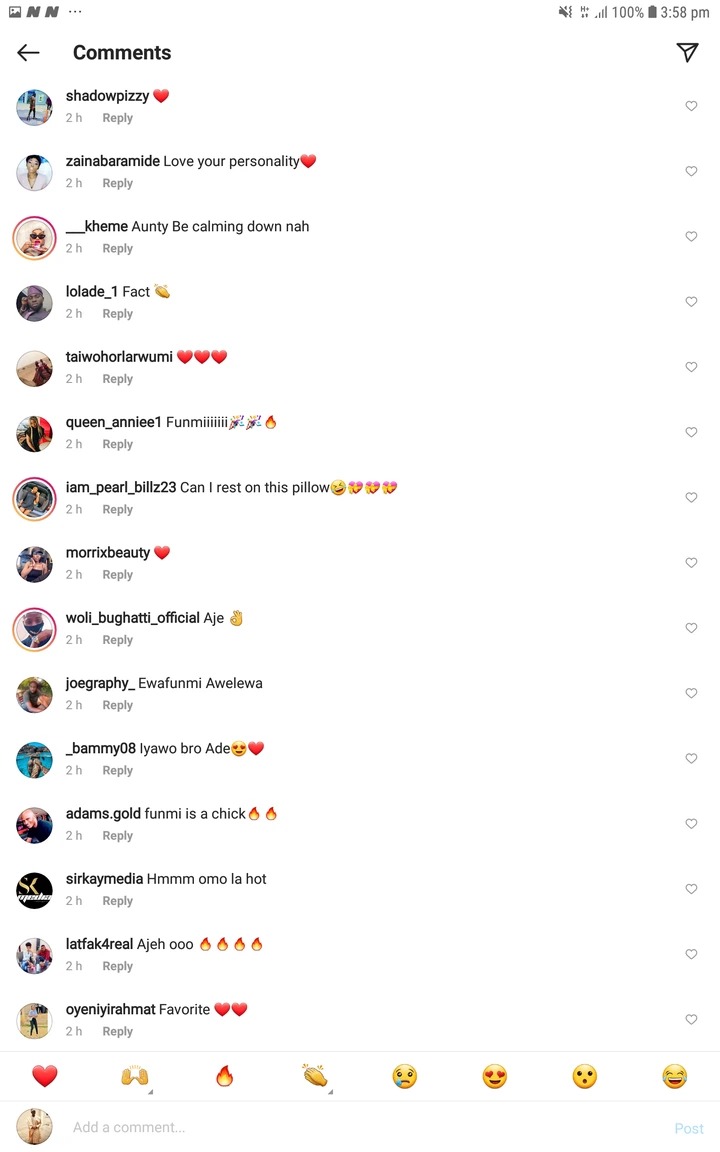The width and height of the screenshot is (720, 1152).
Task: Insert the surprised face quick emoji
Action: coord(585,1076)
